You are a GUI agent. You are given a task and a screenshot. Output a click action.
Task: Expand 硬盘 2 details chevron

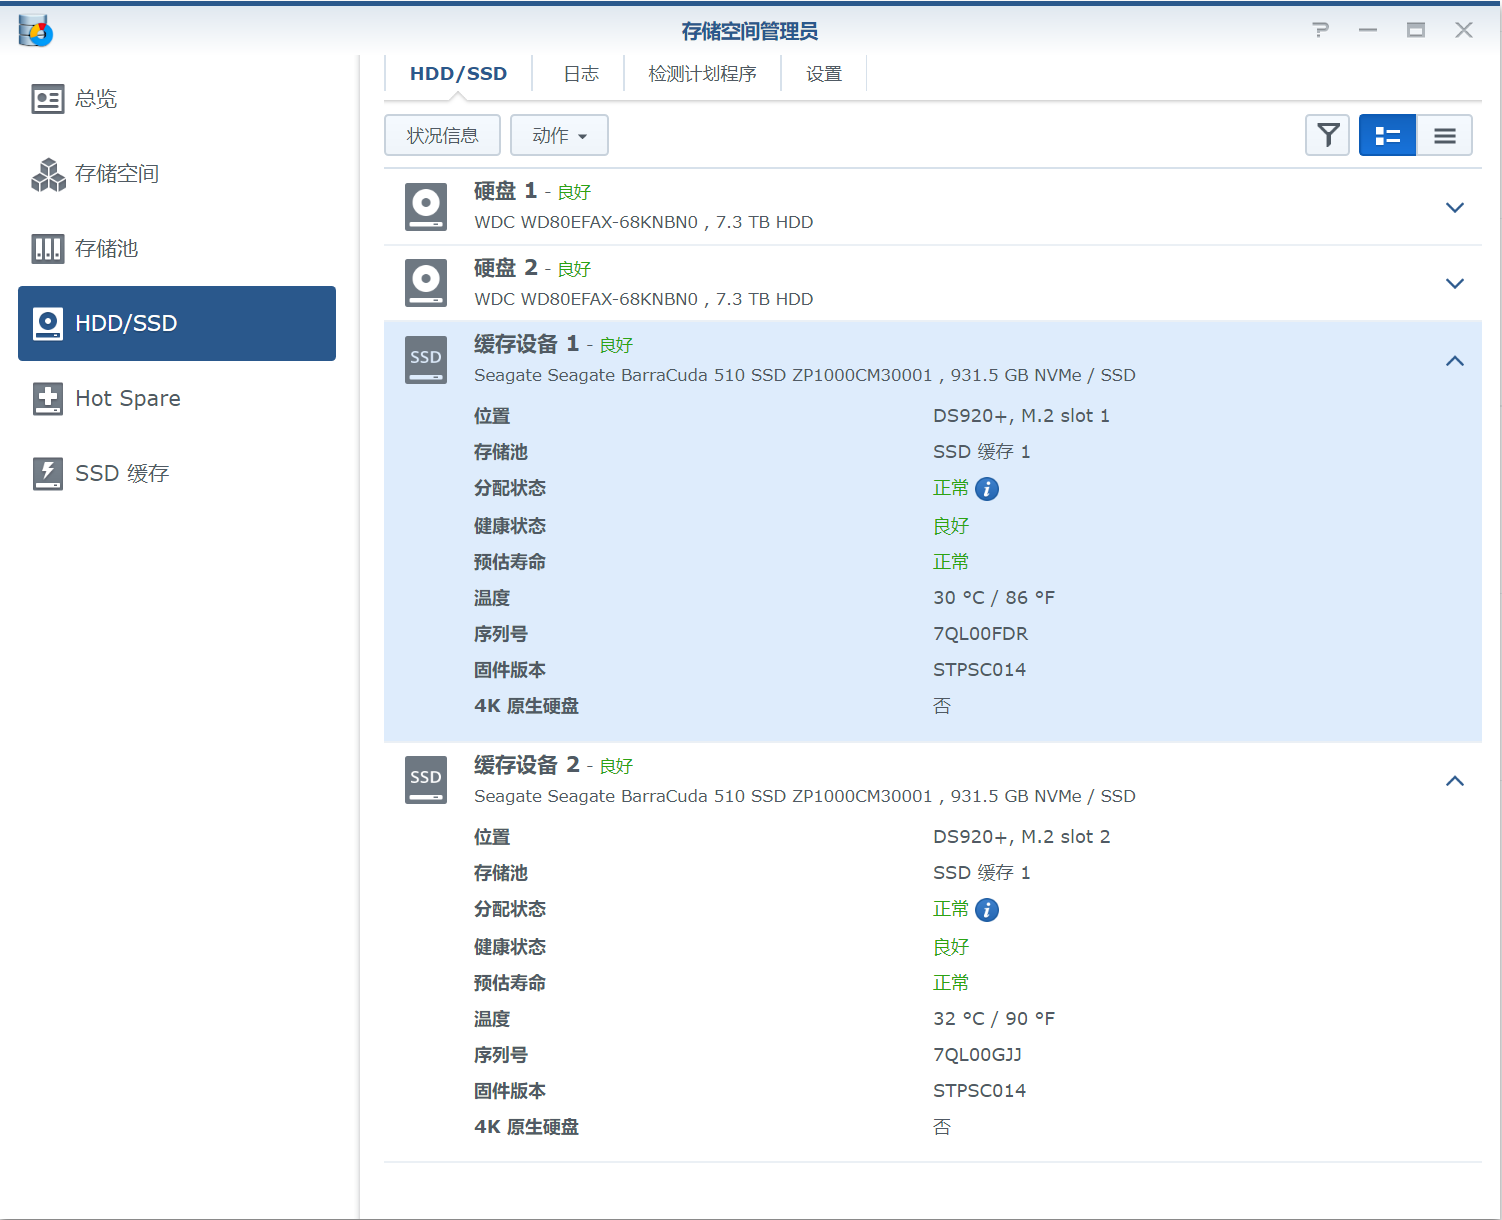point(1455,283)
